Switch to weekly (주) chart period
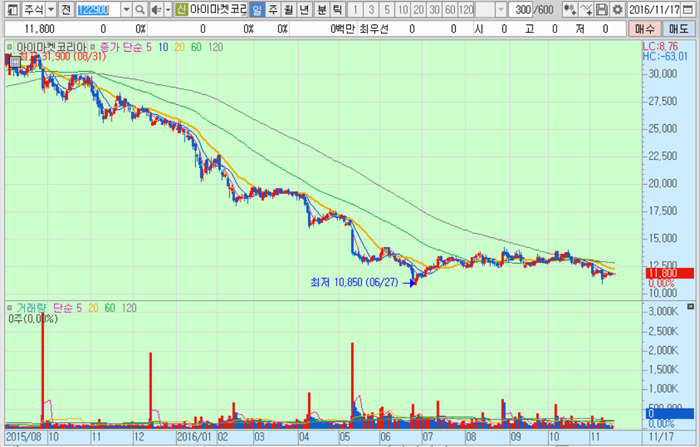Viewport: 700px width, 447px height. pos(273,9)
